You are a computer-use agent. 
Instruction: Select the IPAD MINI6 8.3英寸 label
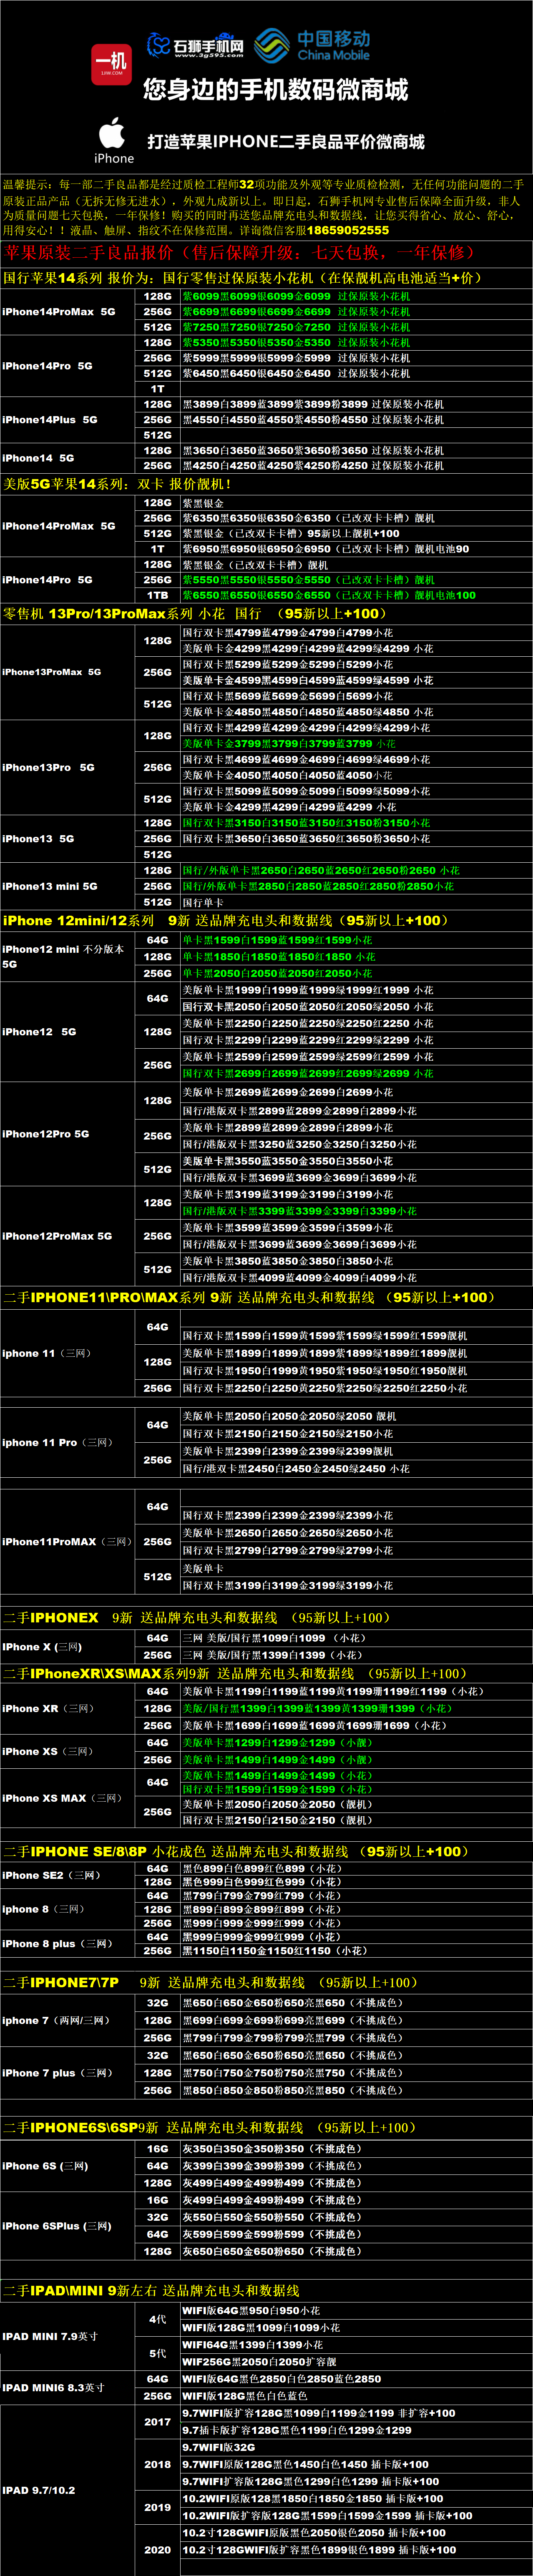tap(53, 2387)
